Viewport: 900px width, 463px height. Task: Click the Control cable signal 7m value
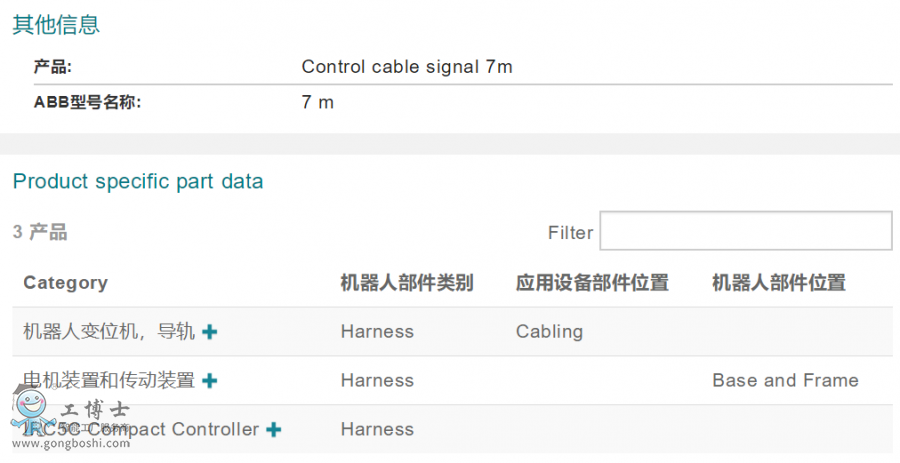(x=406, y=68)
